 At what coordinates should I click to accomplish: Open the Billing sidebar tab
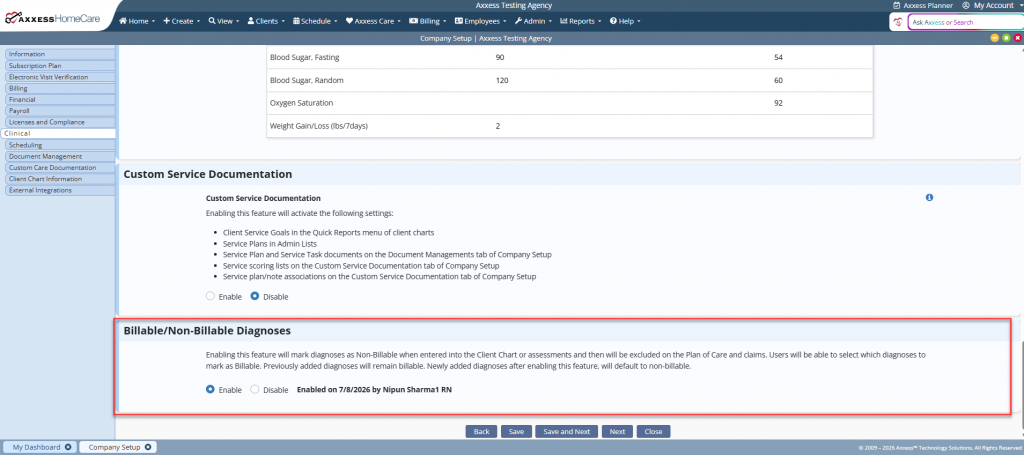(x=60, y=88)
